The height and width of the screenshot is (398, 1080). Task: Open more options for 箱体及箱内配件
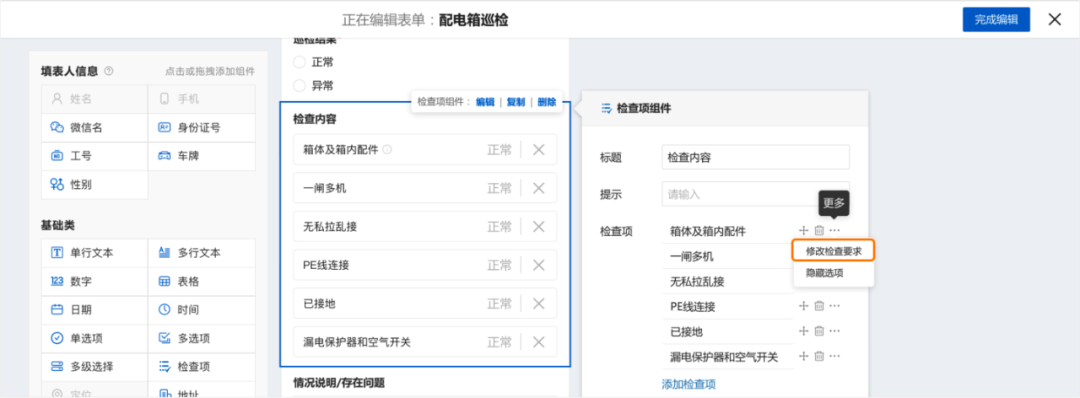(x=835, y=231)
